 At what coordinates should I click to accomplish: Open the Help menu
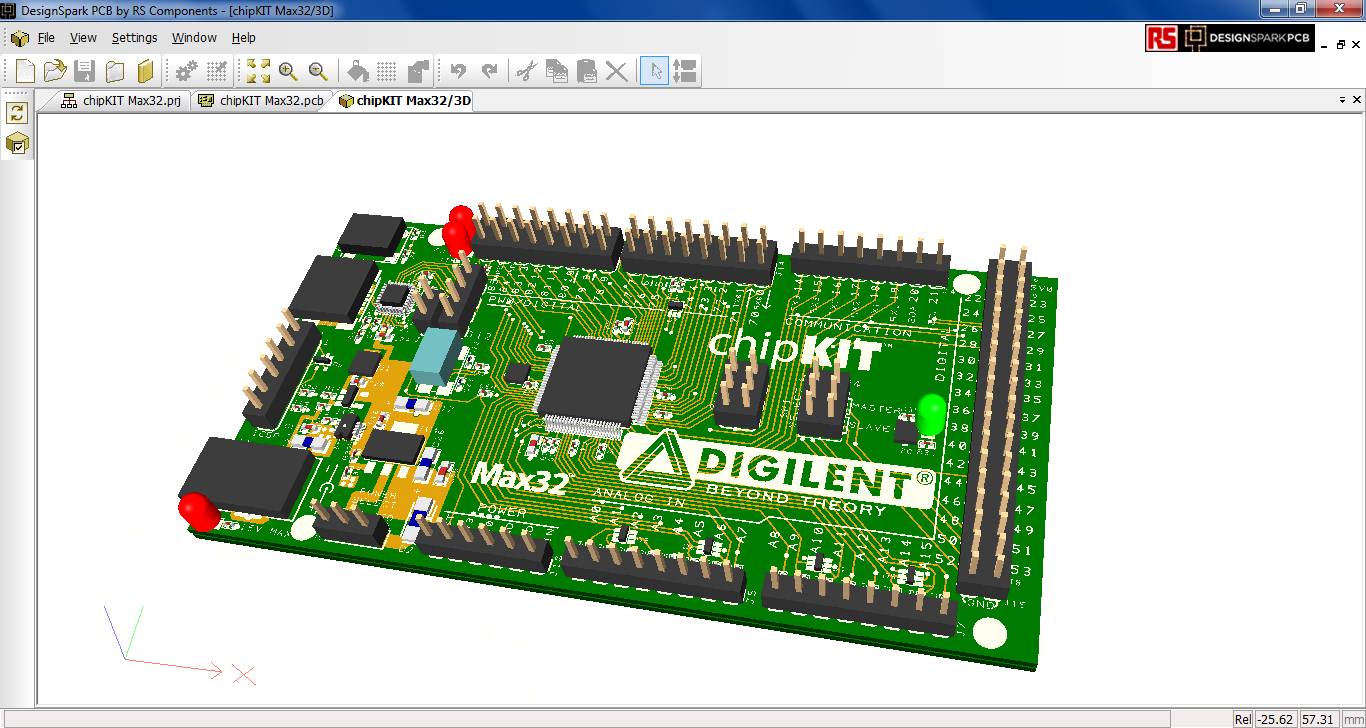click(x=244, y=38)
